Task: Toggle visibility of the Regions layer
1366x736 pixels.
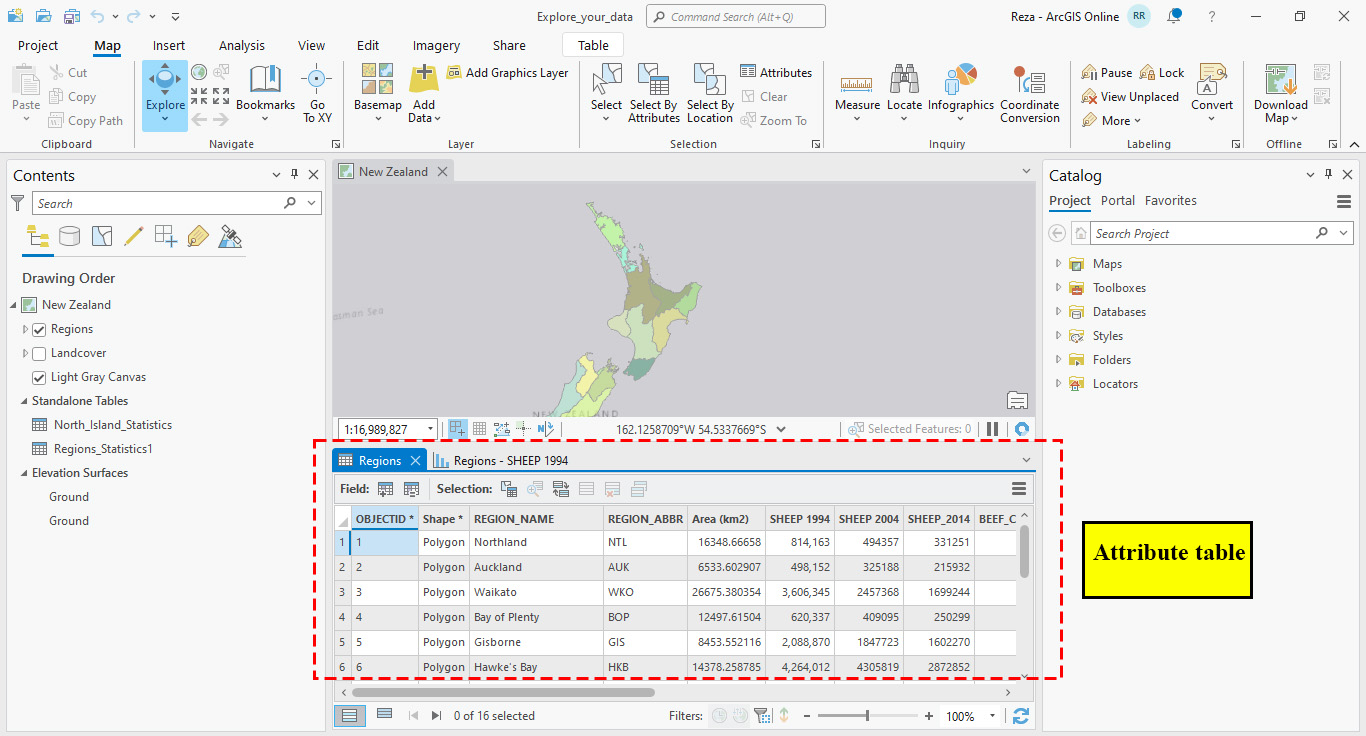Action: [x=41, y=328]
